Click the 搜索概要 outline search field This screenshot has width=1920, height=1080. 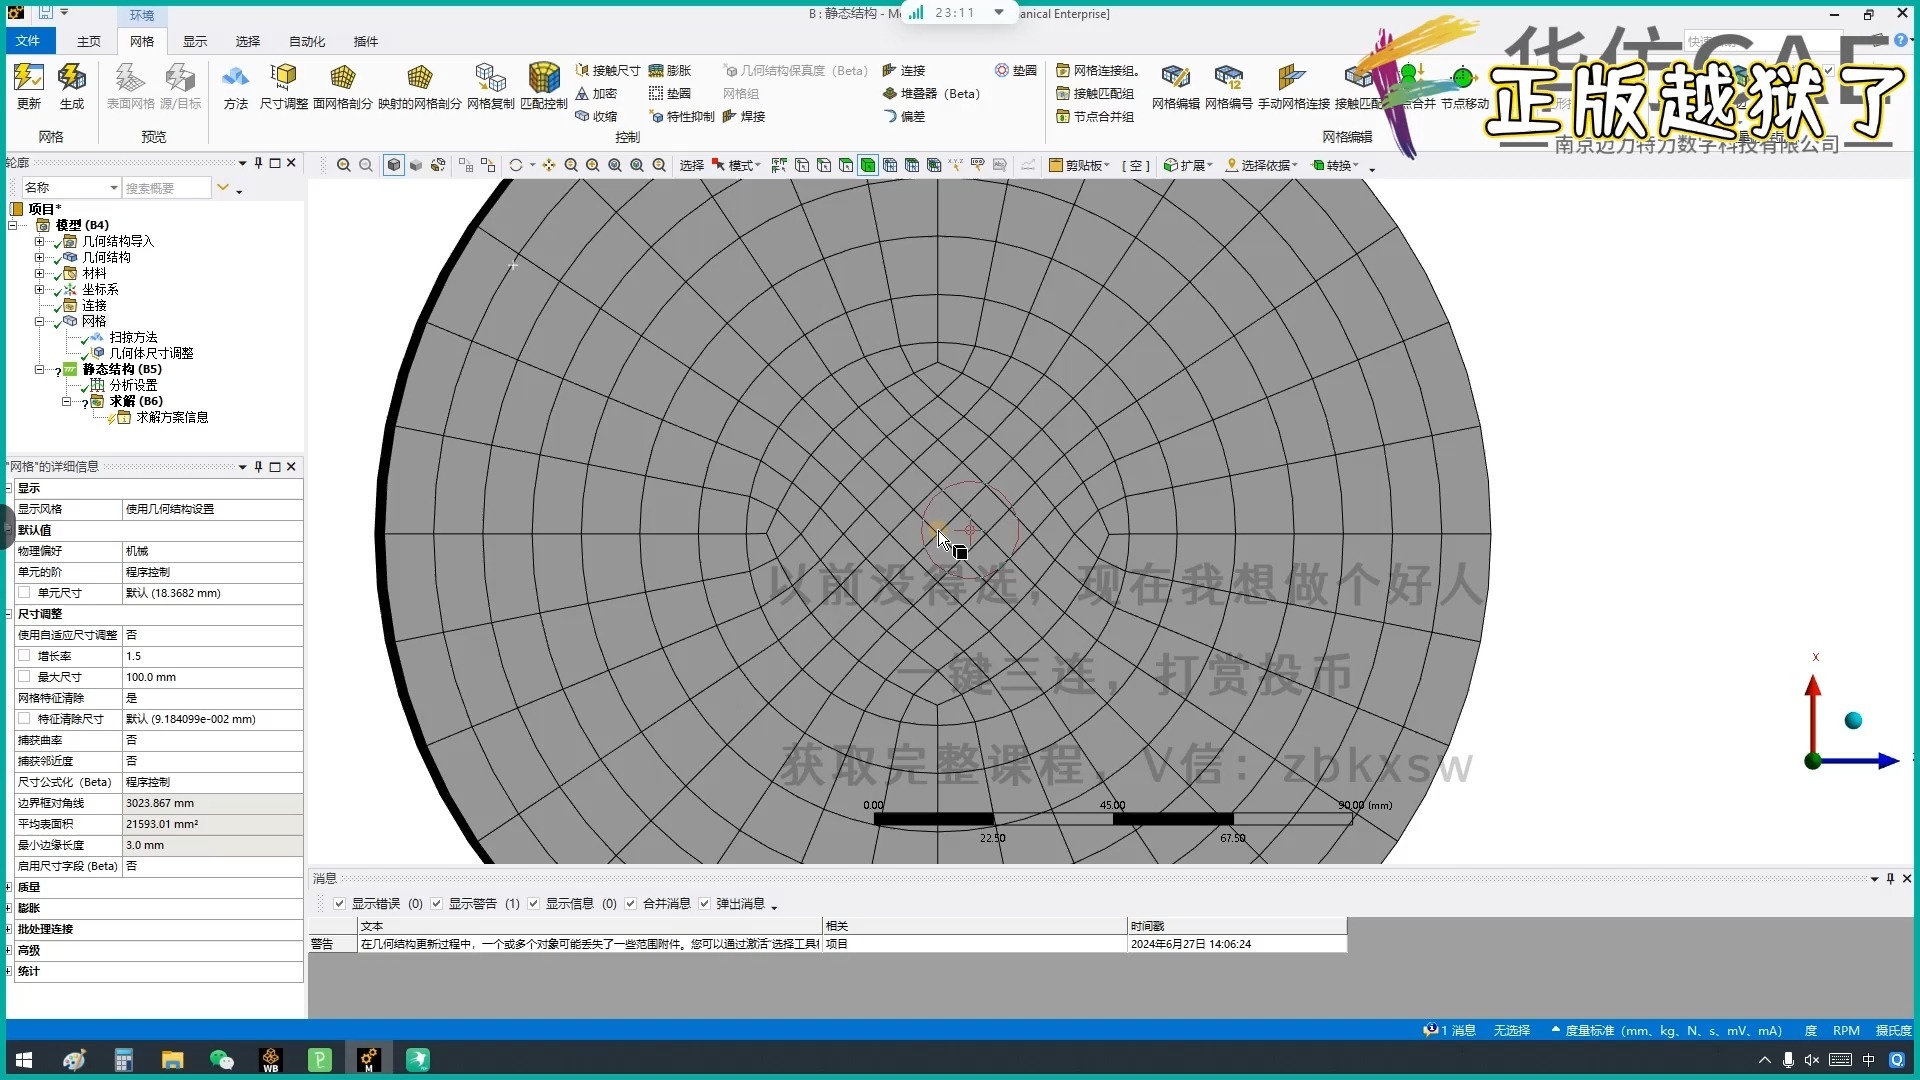pos(165,188)
